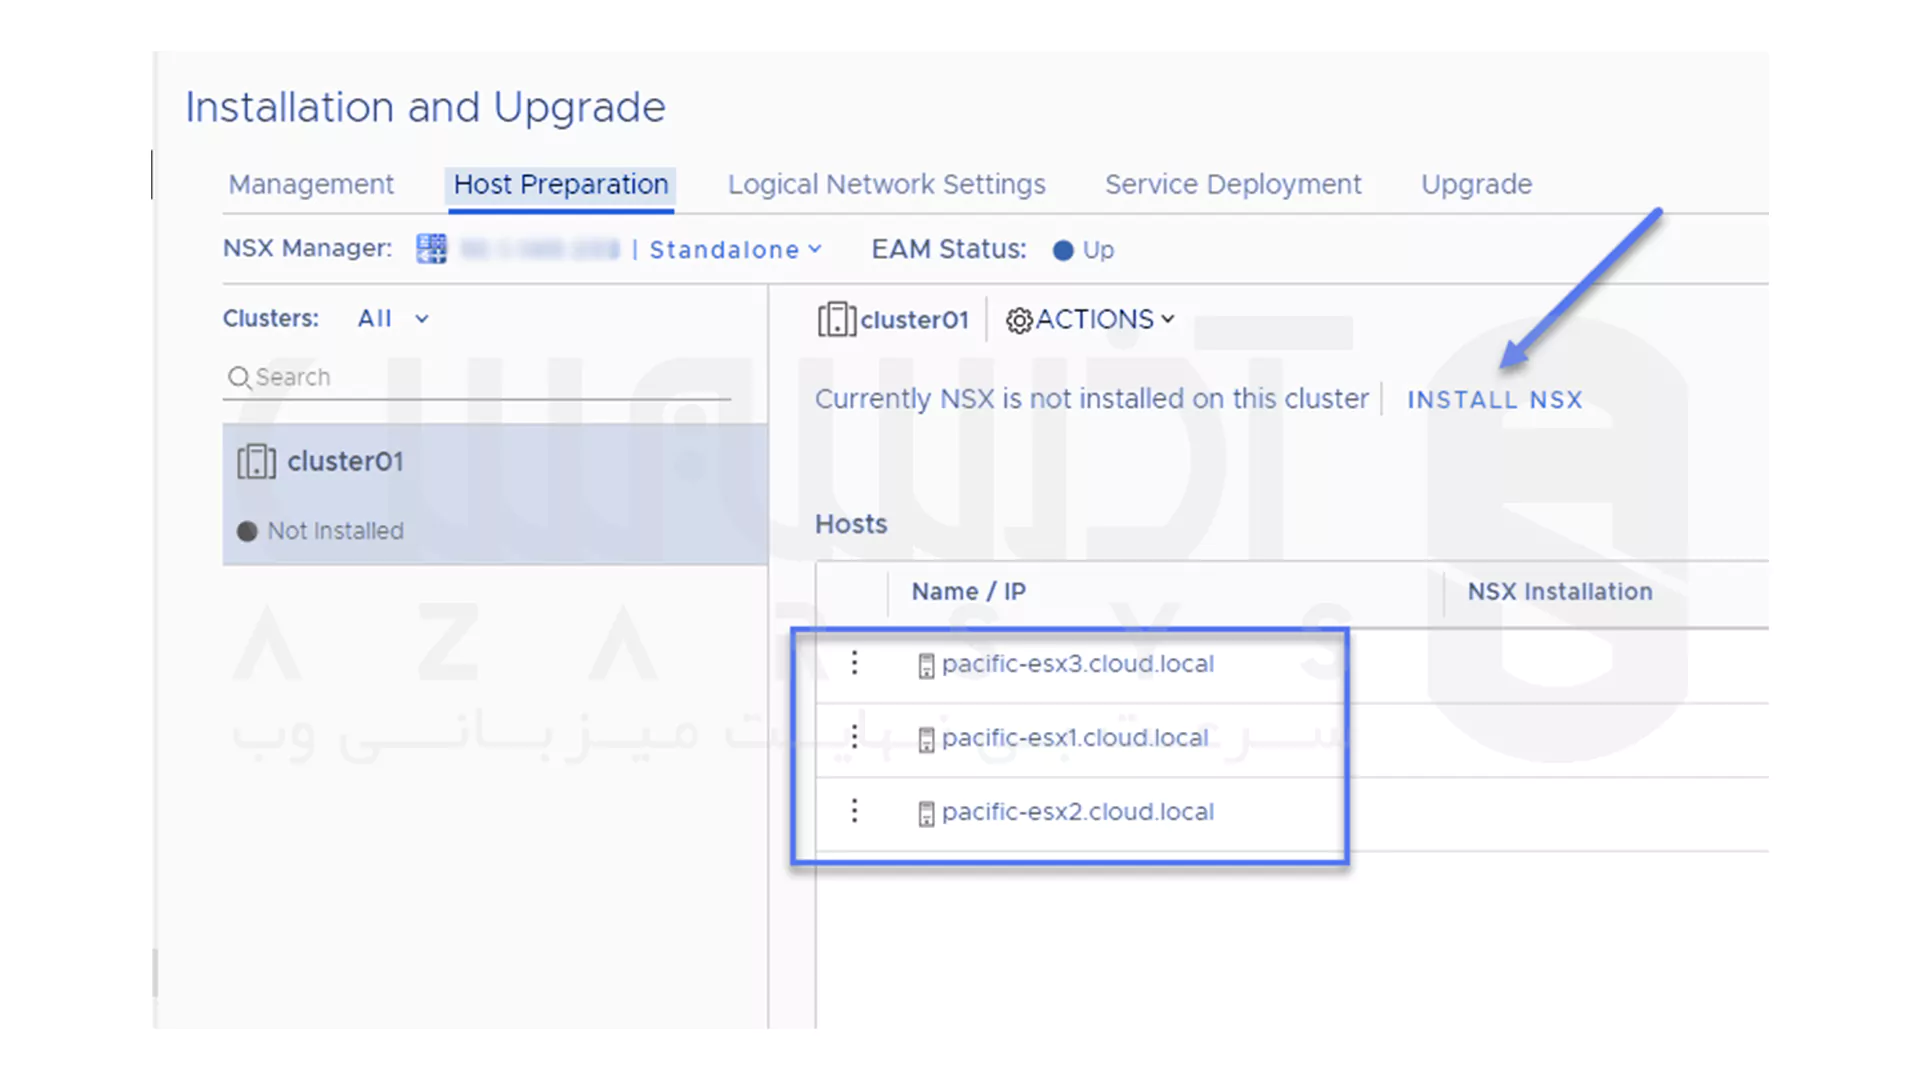Click the search magnifier icon
Image resolution: width=1920 pixels, height=1080 pixels.
click(x=239, y=378)
